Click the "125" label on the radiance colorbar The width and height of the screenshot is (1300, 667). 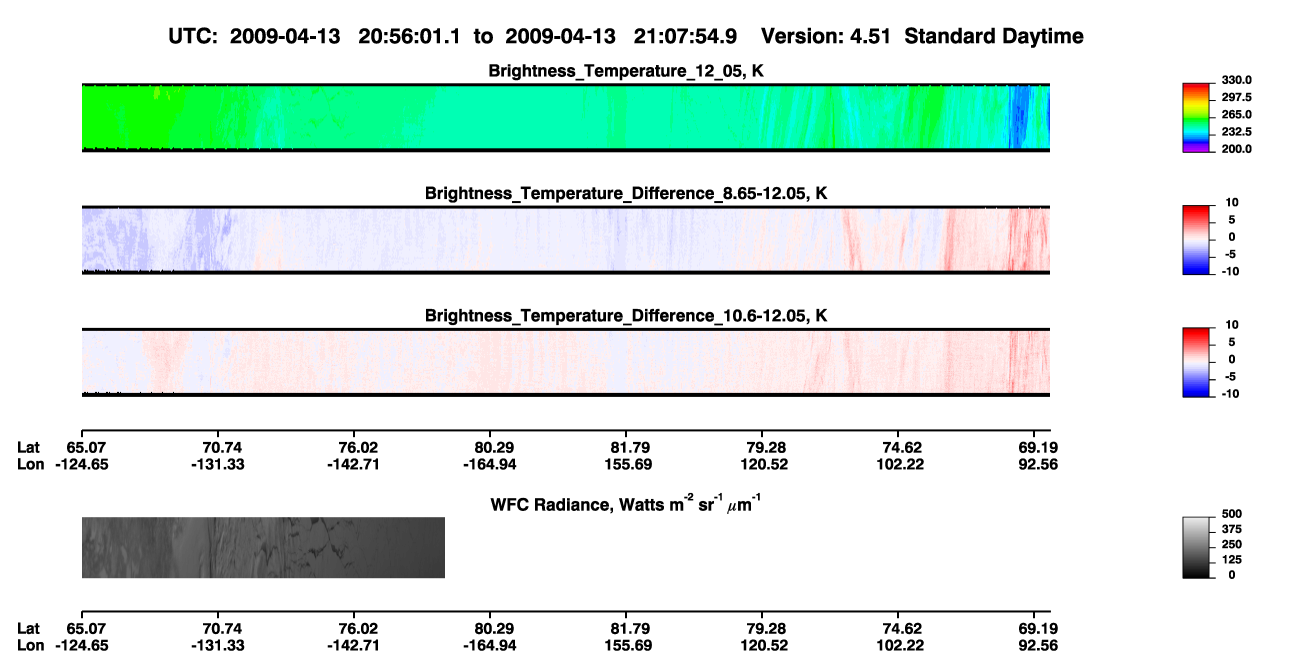coord(1233,559)
